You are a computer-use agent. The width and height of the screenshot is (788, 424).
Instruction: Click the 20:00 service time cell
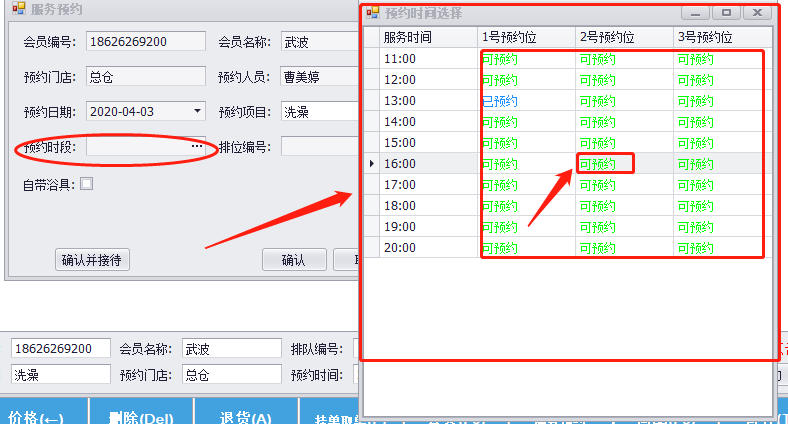pos(428,248)
